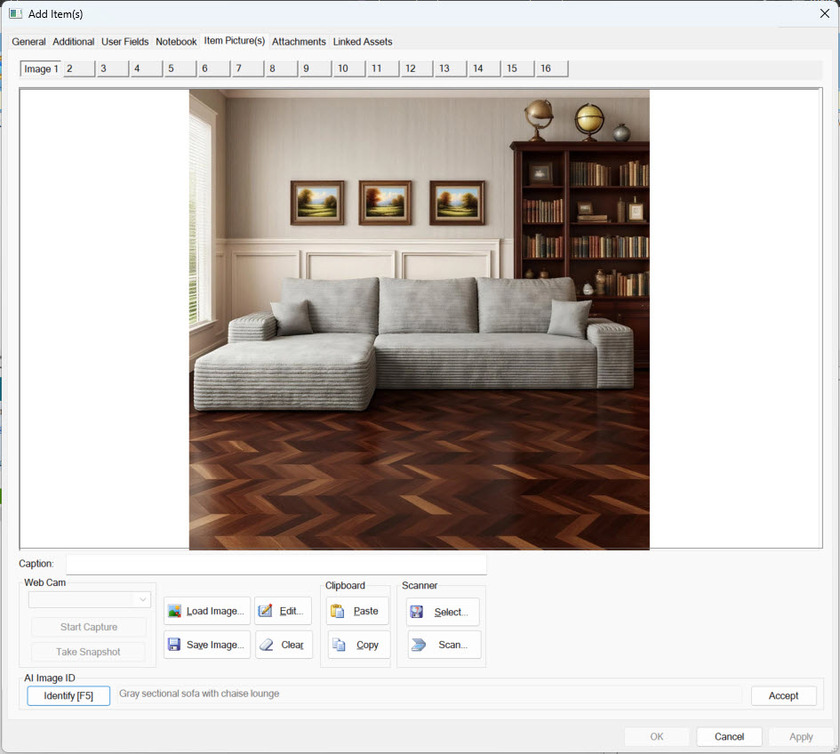
Task: Click the Select scanner icon
Action: point(417,612)
